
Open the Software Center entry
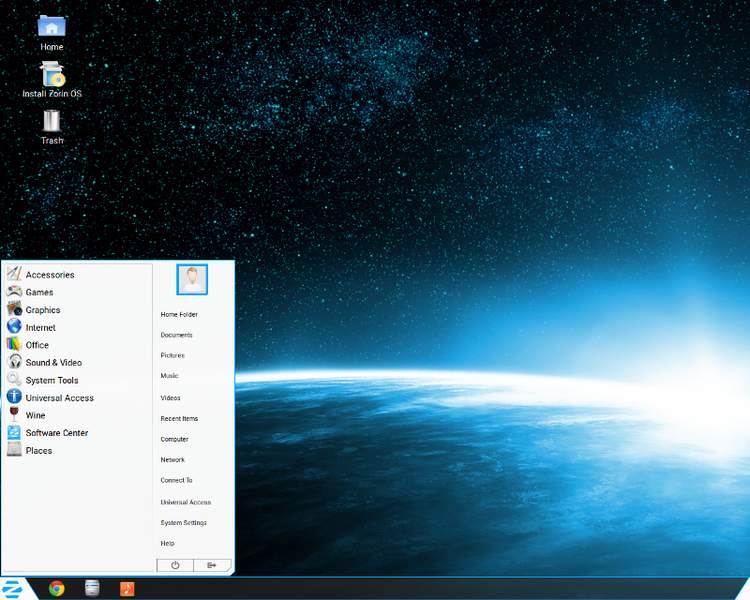pos(57,433)
